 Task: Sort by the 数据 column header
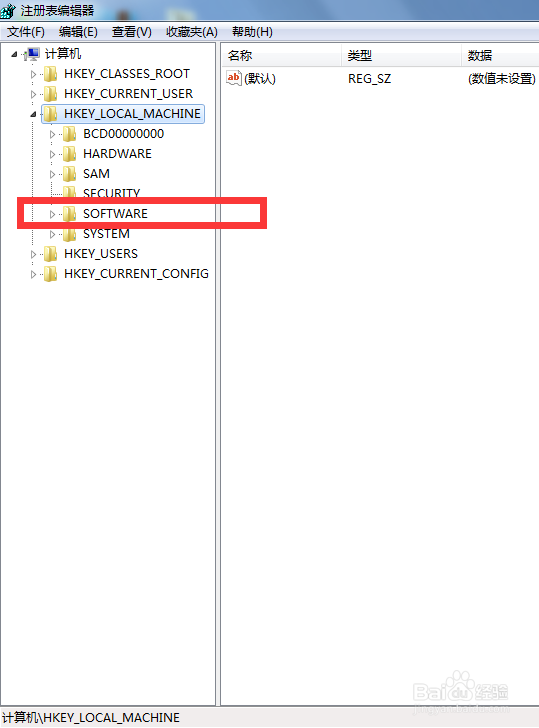tap(500, 56)
